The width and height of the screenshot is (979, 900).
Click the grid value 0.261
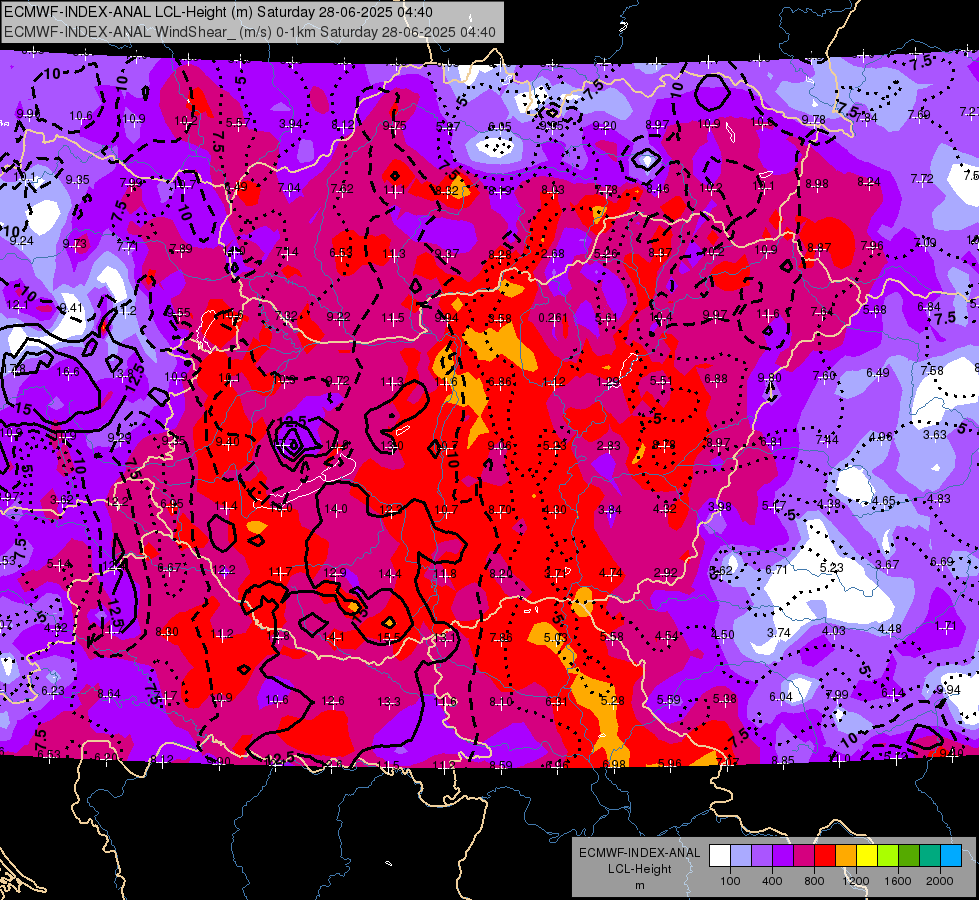click(553, 318)
